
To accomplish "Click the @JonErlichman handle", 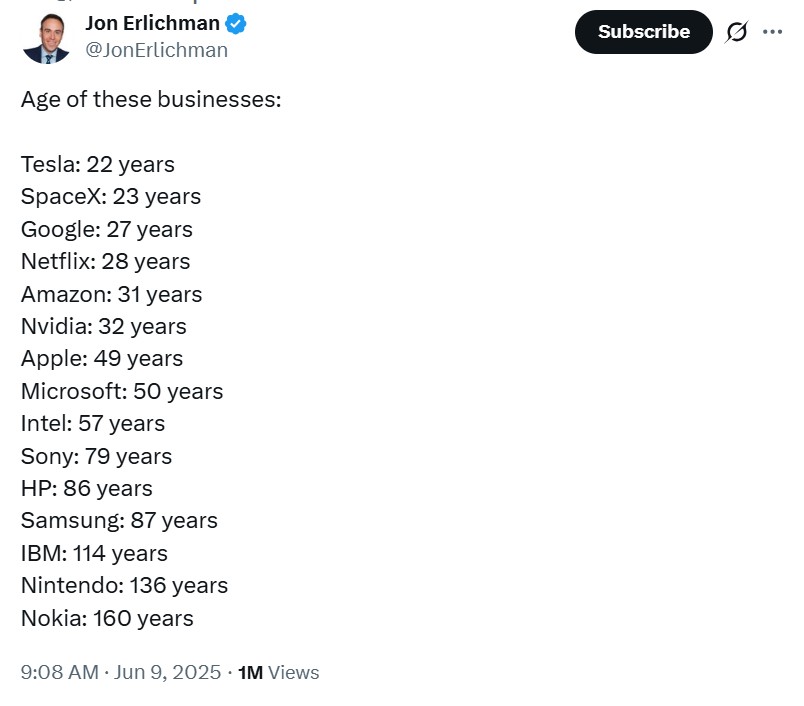I will coord(156,50).
